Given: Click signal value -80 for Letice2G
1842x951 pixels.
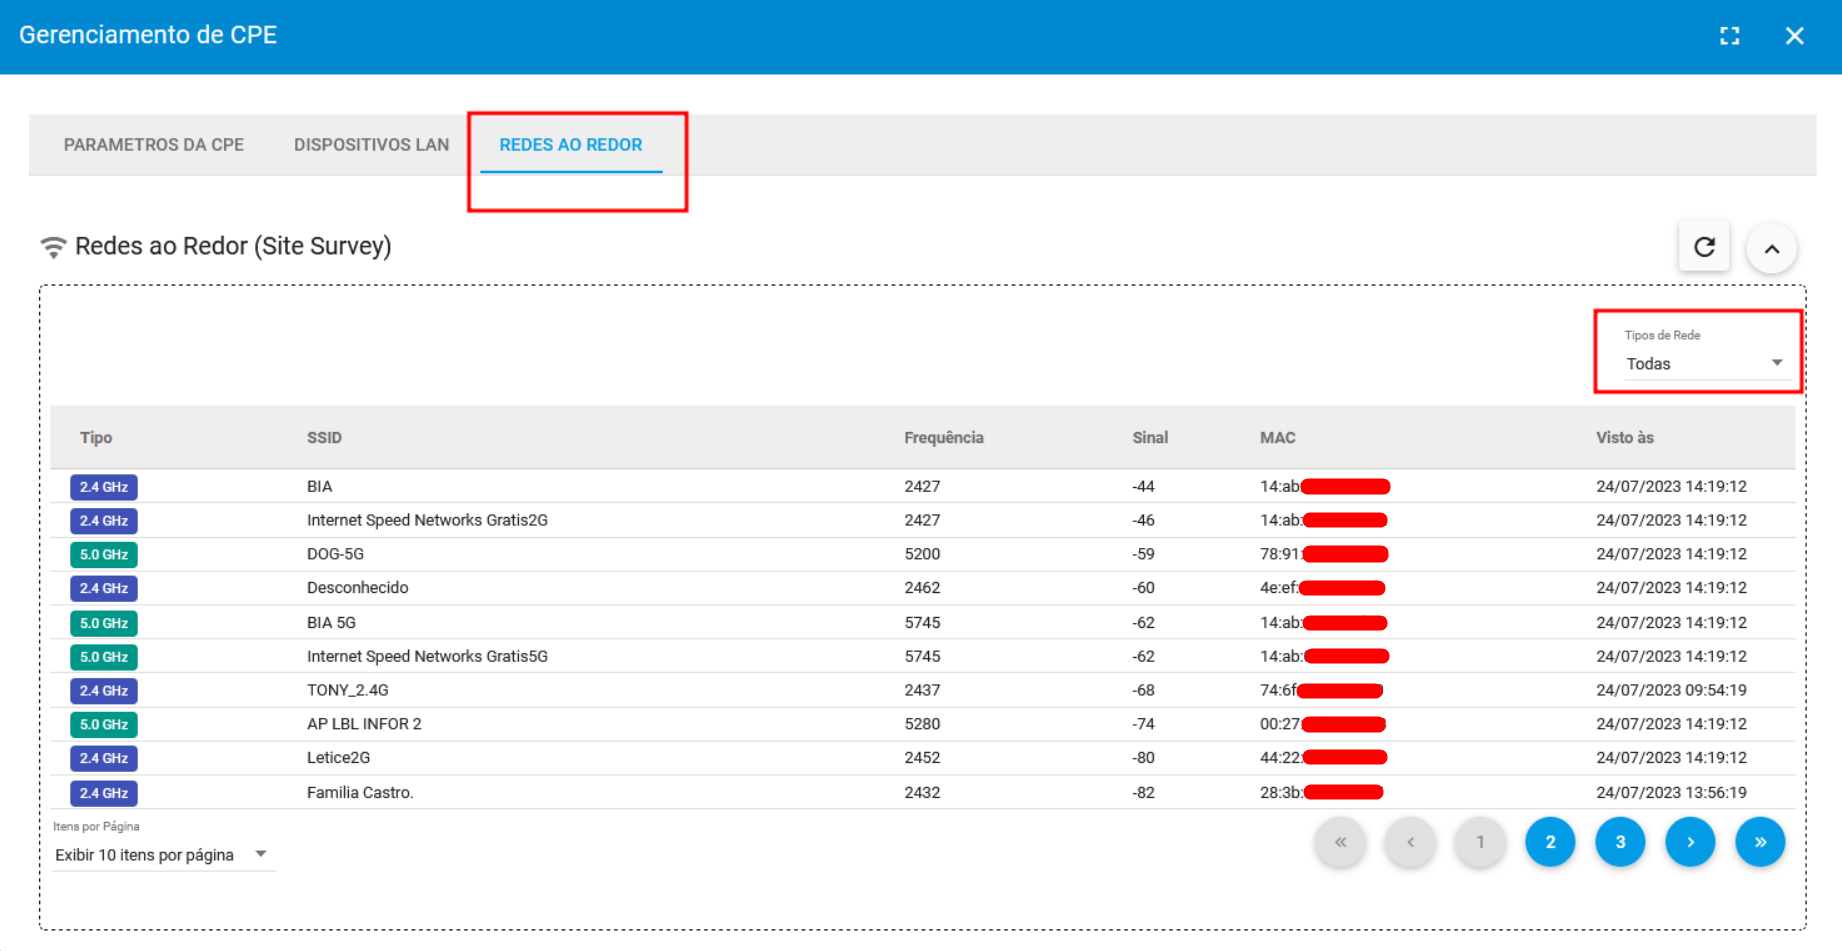Looking at the screenshot, I should 1143,758.
